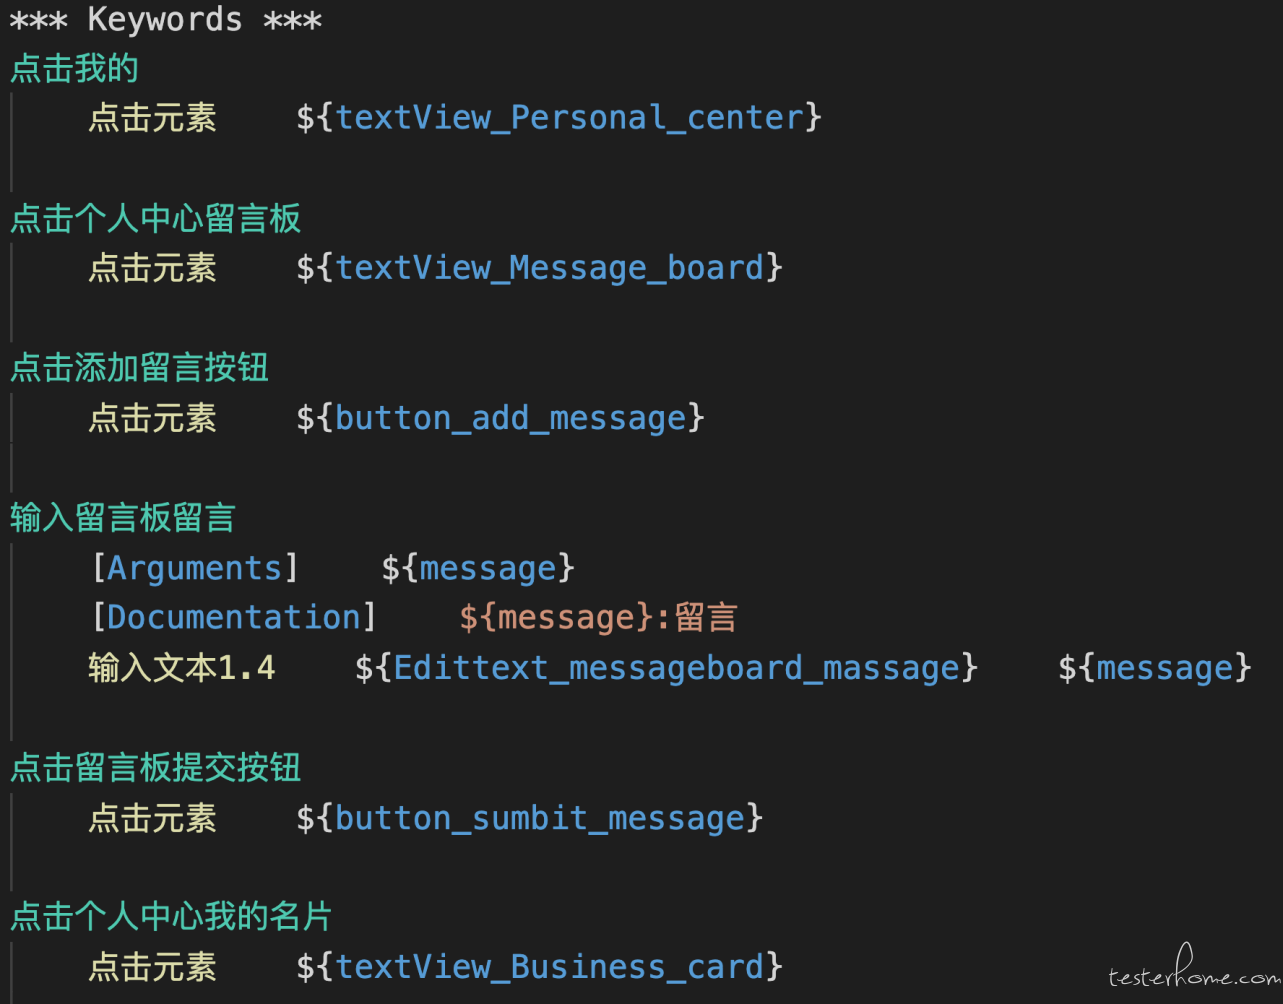Click the 点击个人中心我的名片 keyword name
The width and height of the screenshot is (1283, 1004).
coord(171,918)
